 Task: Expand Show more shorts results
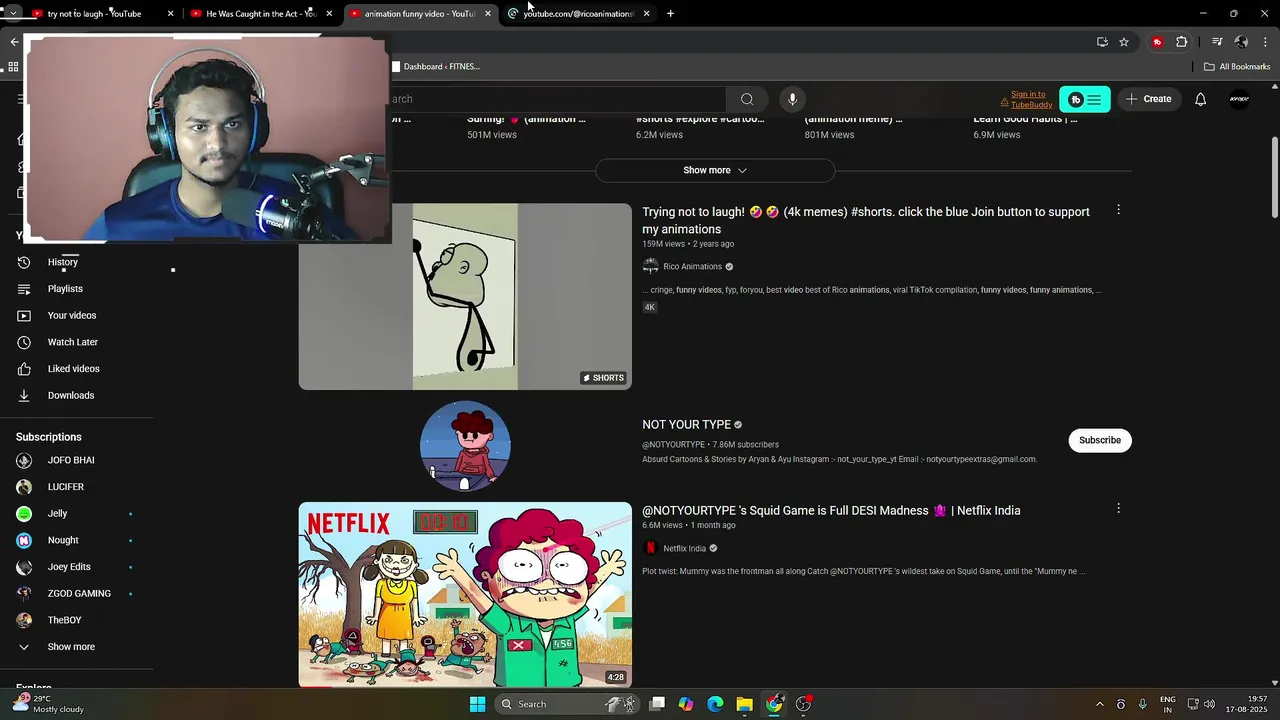tap(715, 170)
